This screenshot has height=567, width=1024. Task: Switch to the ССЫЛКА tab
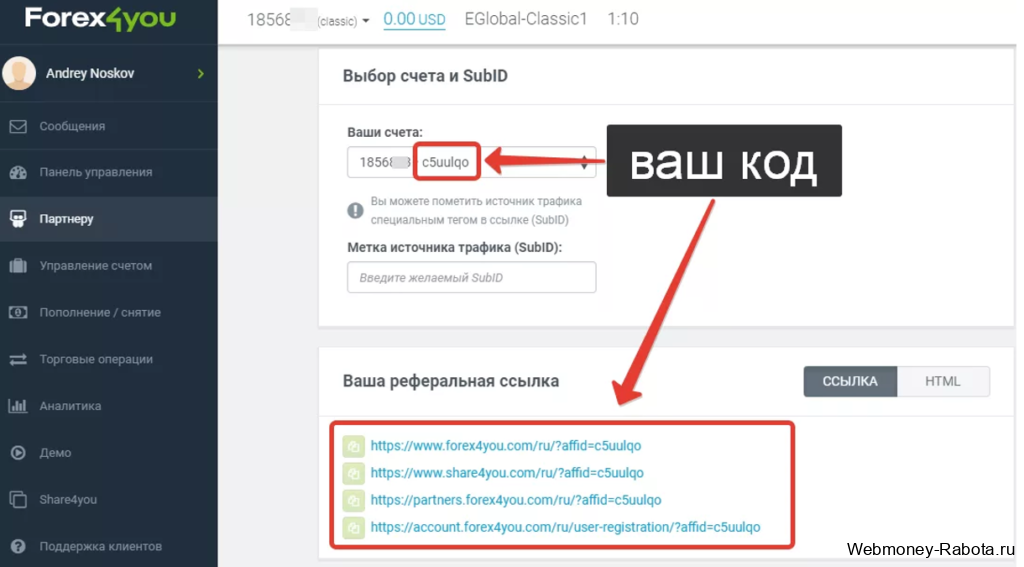850,381
